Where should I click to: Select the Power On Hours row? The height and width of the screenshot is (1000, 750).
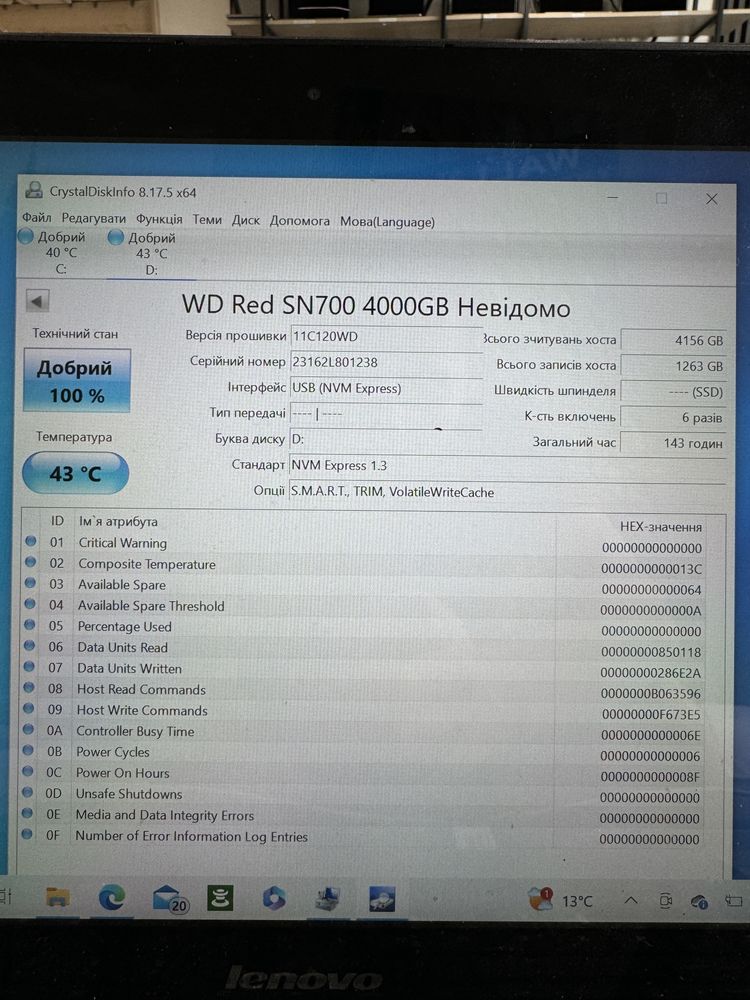tap(364, 774)
